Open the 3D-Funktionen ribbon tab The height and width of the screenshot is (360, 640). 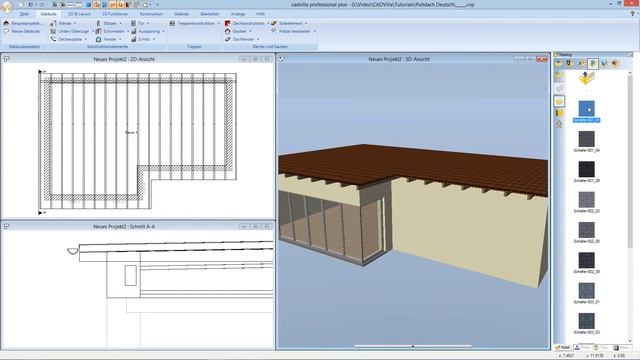pos(115,14)
